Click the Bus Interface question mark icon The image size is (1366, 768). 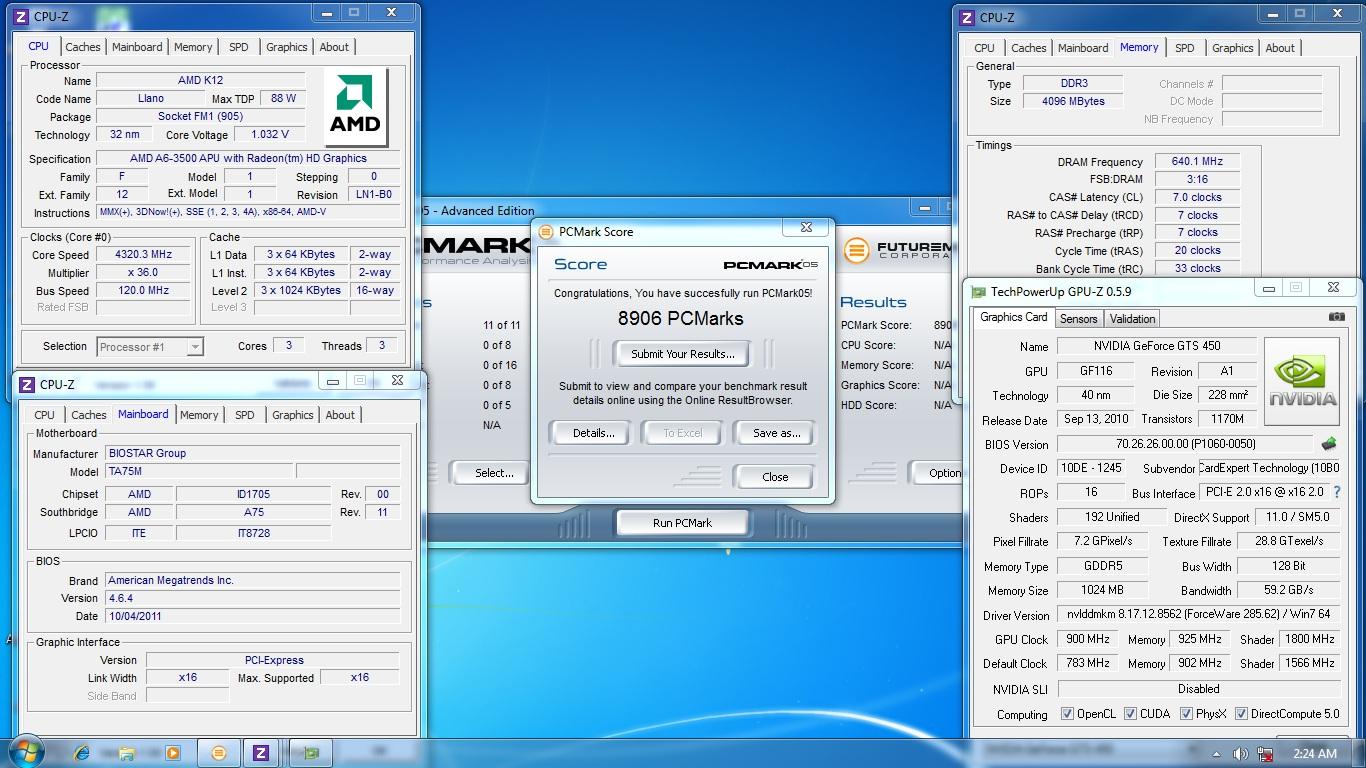1337,492
